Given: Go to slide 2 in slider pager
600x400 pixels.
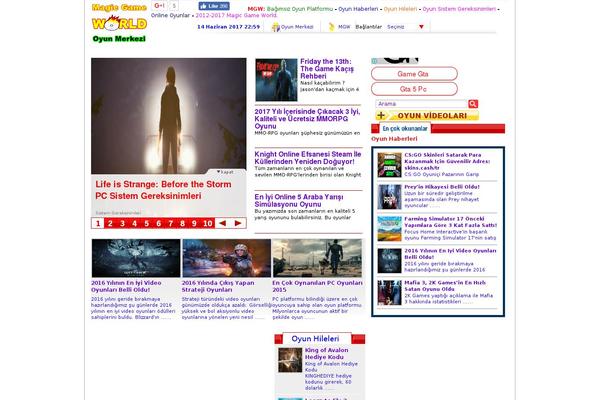Looking at the screenshot, I should click(x=110, y=223).
